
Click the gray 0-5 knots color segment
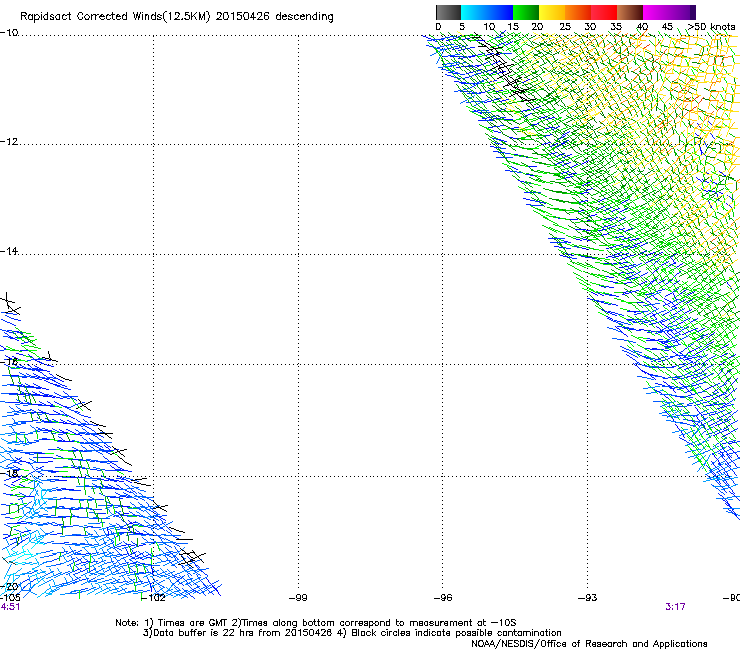click(x=448, y=12)
